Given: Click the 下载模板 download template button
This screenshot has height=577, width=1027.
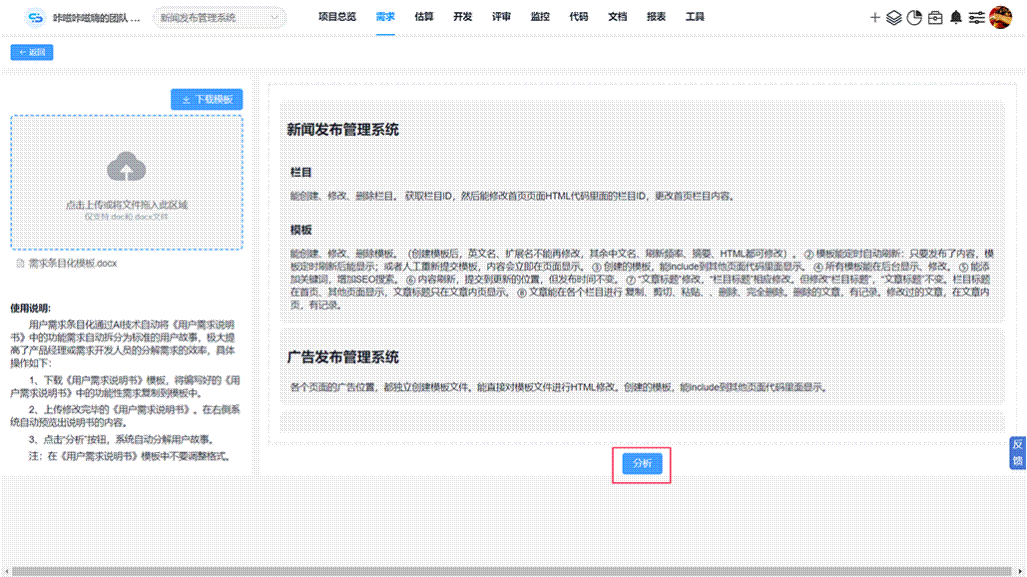Looking at the screenshot, I should click(x=205, y=99).
